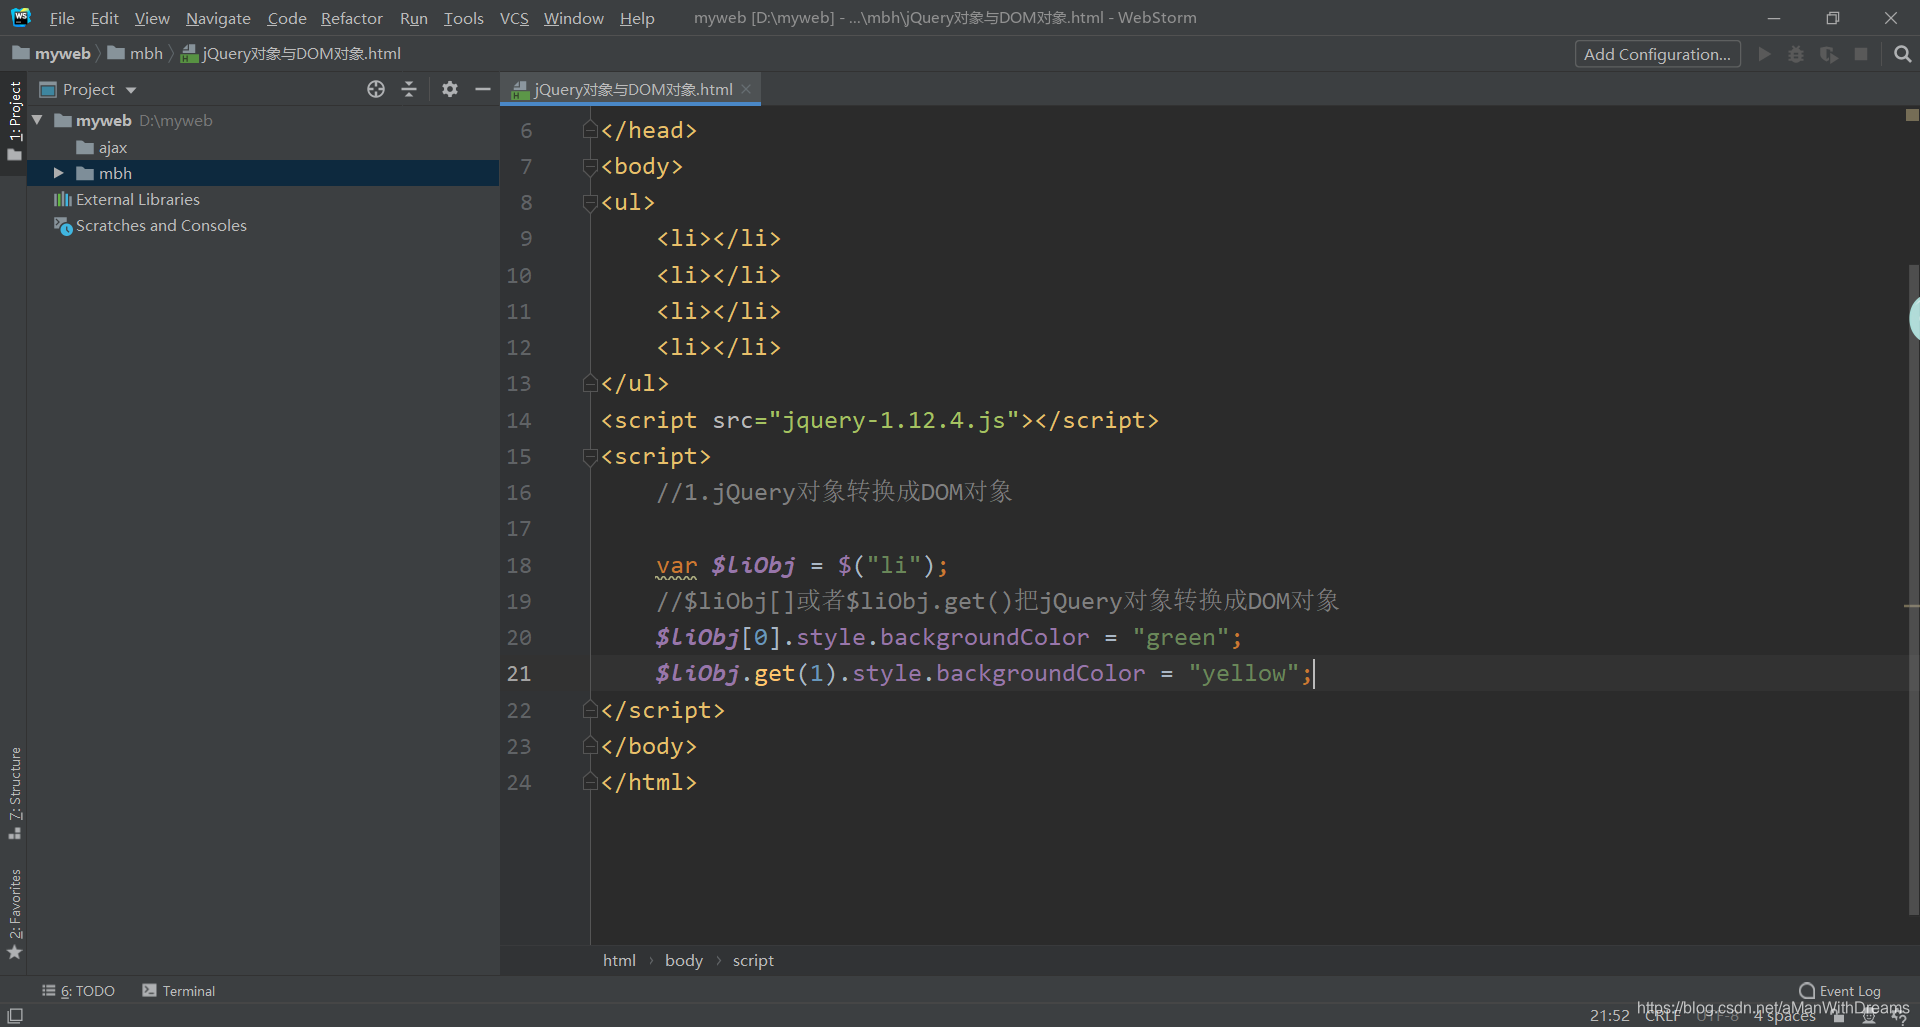
Task: Hide the Project tool window
Action: click(483, 89)
